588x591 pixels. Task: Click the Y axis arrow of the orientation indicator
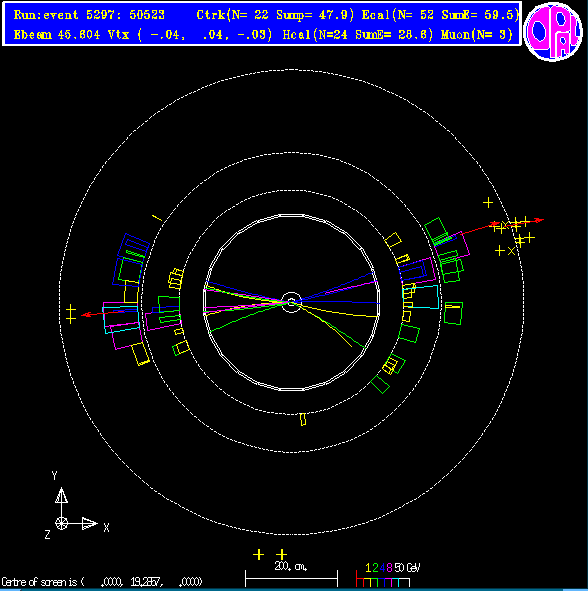(61, 495)
